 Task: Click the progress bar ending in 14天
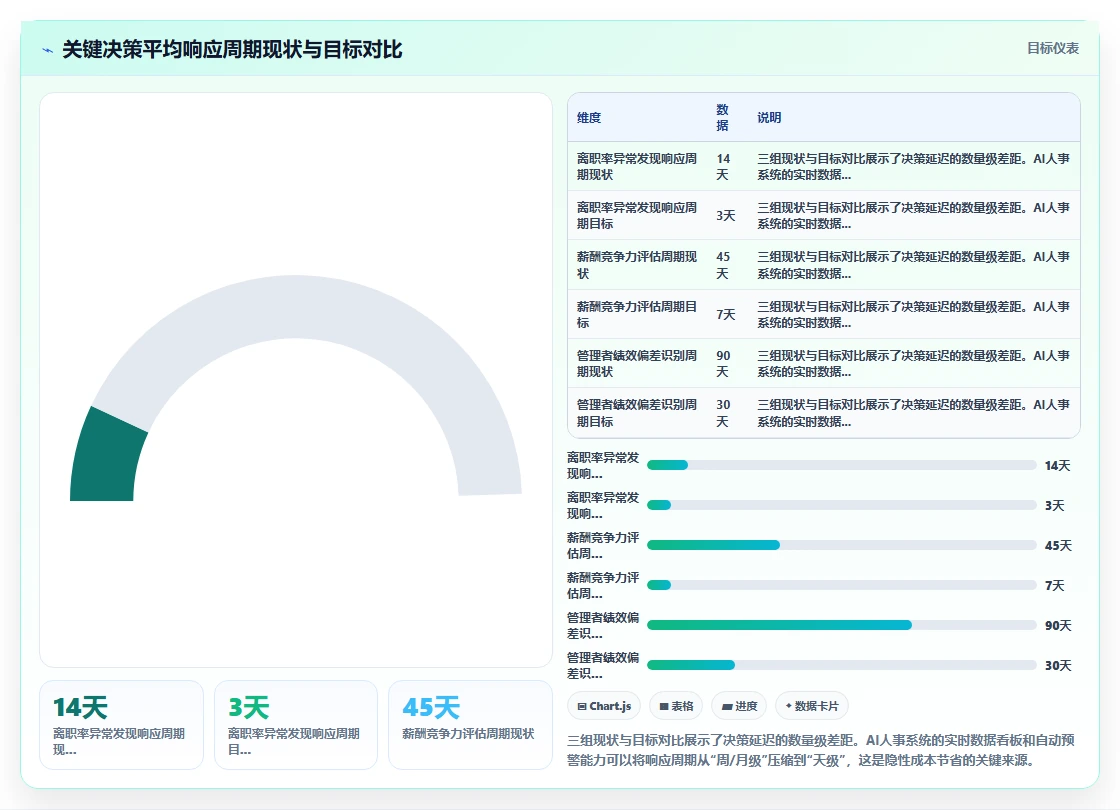pos(841,465)
